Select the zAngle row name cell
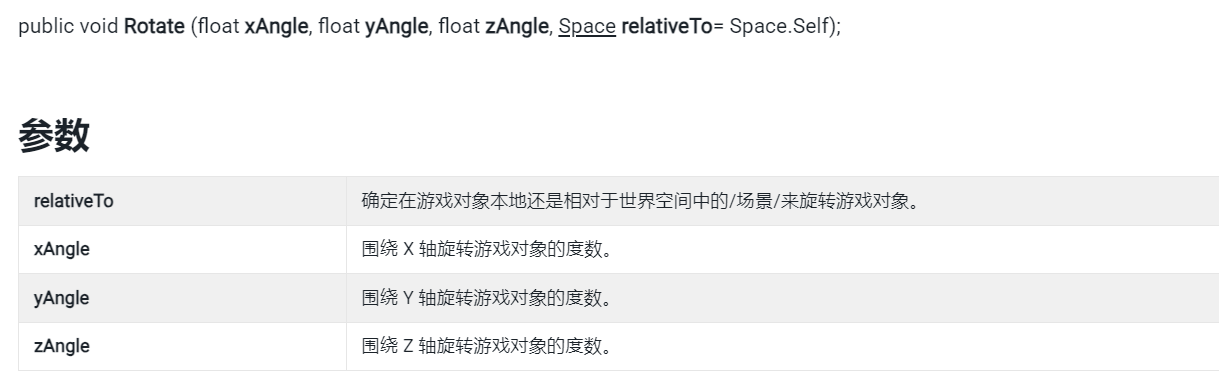The image size is (1219, 385). click(x=182, y=346)
